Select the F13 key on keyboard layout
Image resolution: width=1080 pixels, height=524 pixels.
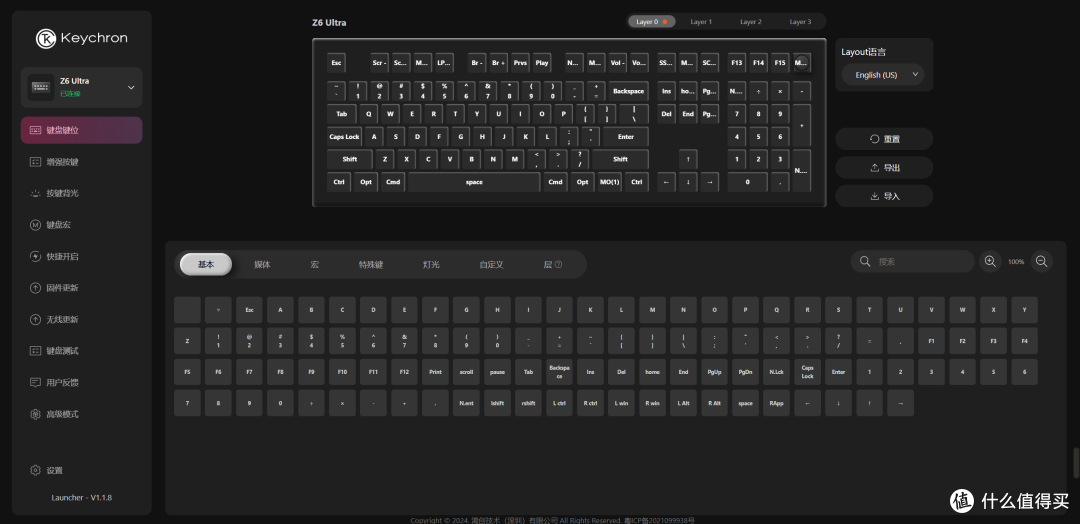(x=736, y=63)
